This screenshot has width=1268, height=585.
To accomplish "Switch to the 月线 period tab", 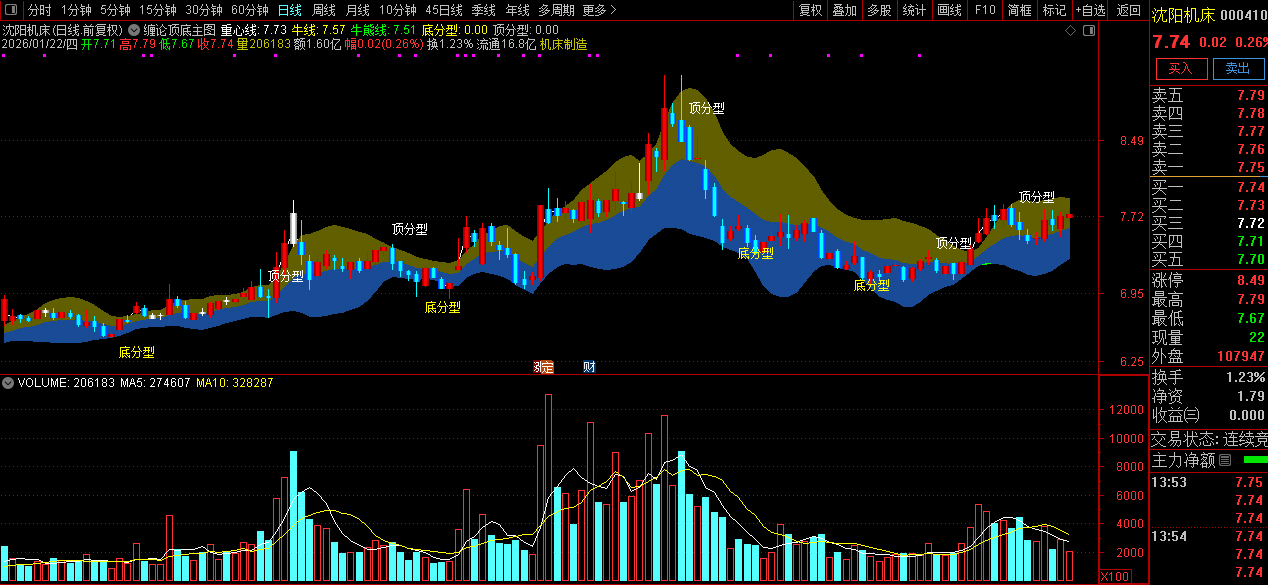I will tap(358, 10).
